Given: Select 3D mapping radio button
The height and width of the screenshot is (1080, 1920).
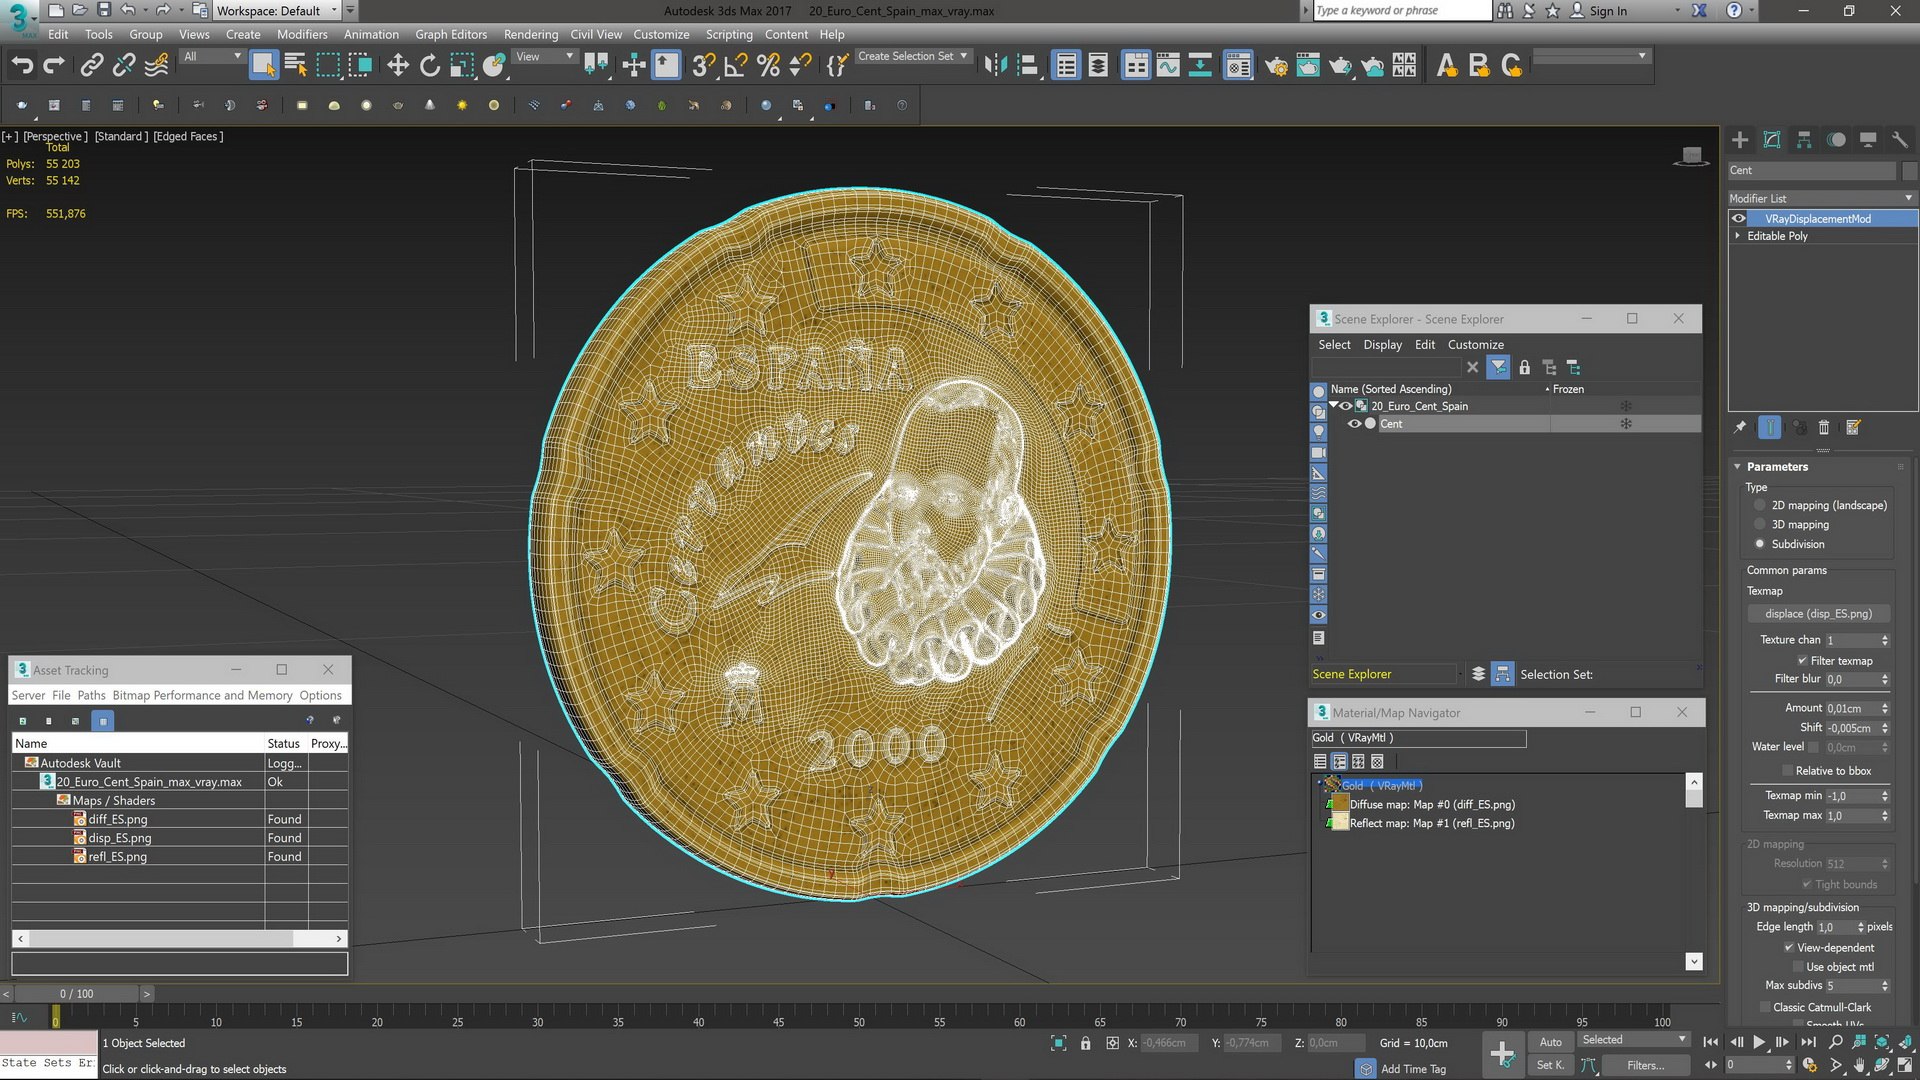Looking at the screenshot, I should [x=1760, y=525].
